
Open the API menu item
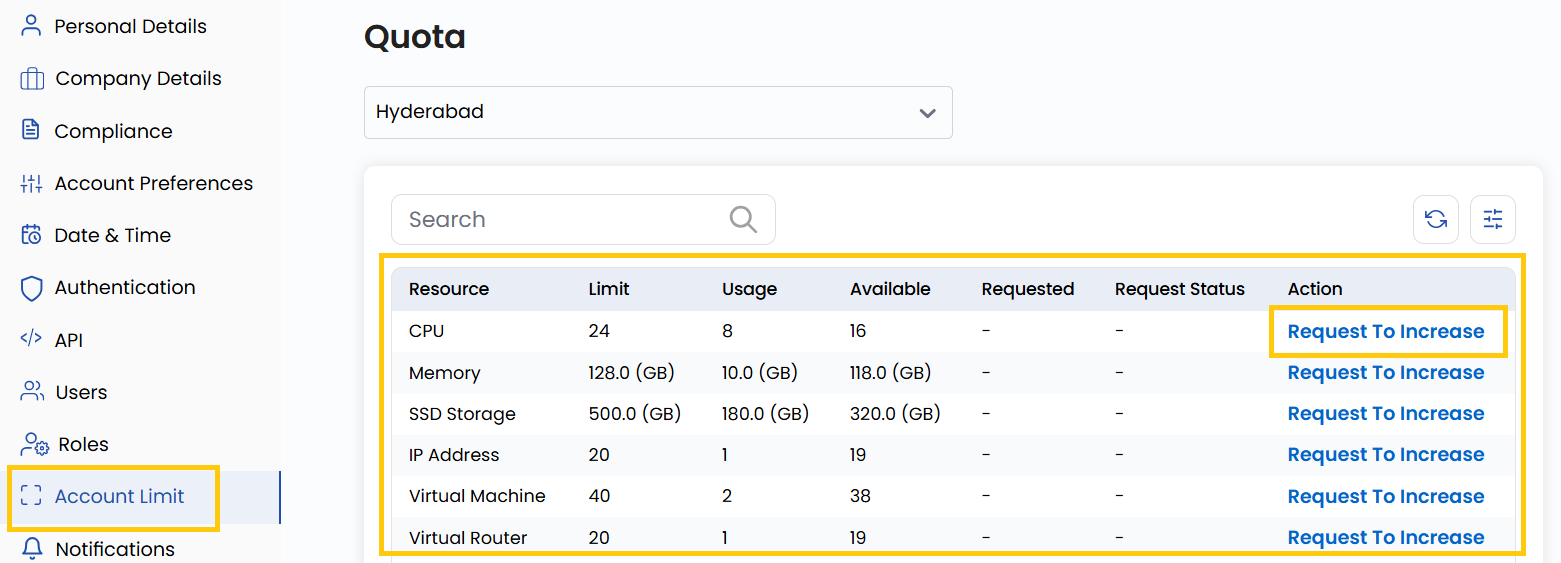(x=68, y=340)
